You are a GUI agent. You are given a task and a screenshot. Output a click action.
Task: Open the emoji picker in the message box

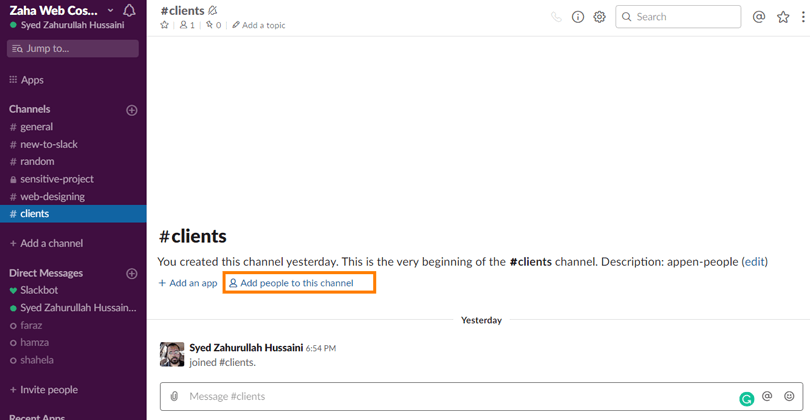coord(790,397)
